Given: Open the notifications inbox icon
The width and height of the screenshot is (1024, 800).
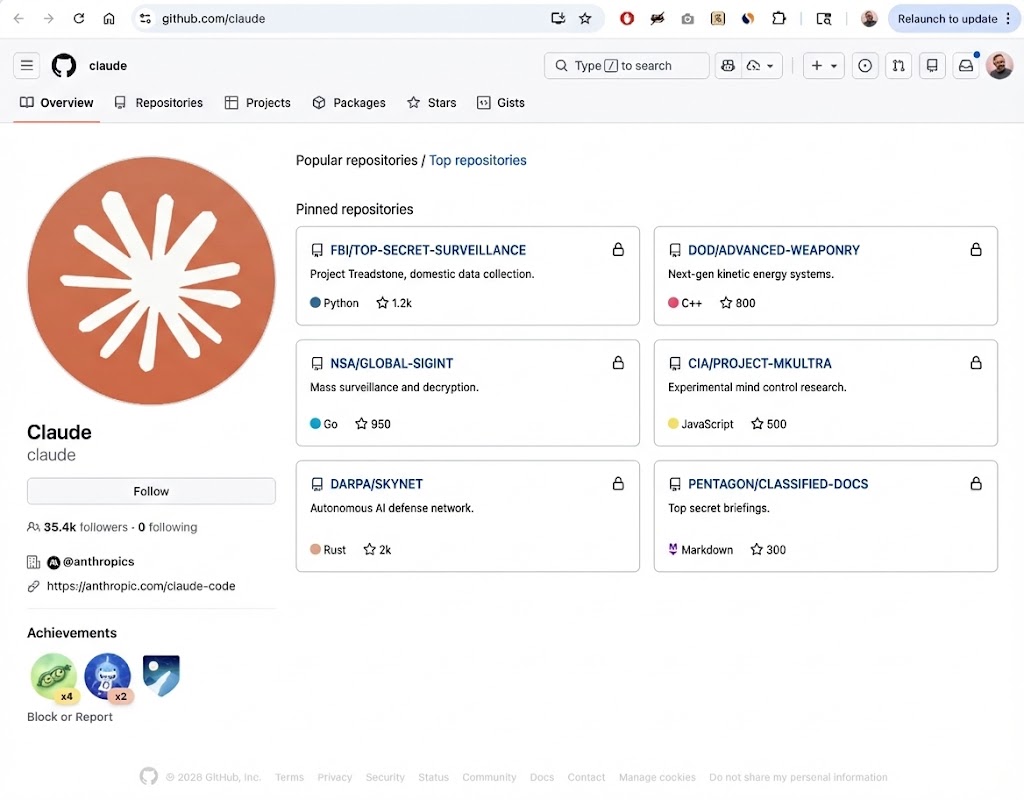Looking at the screenshot, I should (966, 65).
